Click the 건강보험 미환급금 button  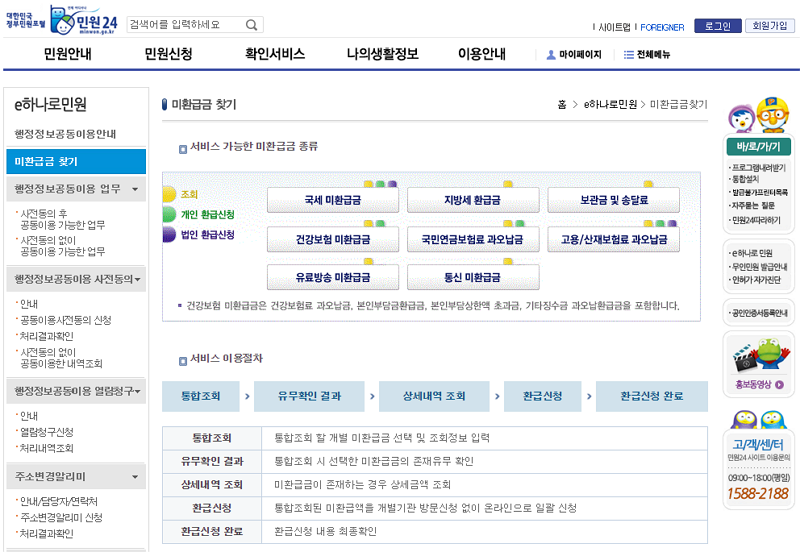(332, 240)
